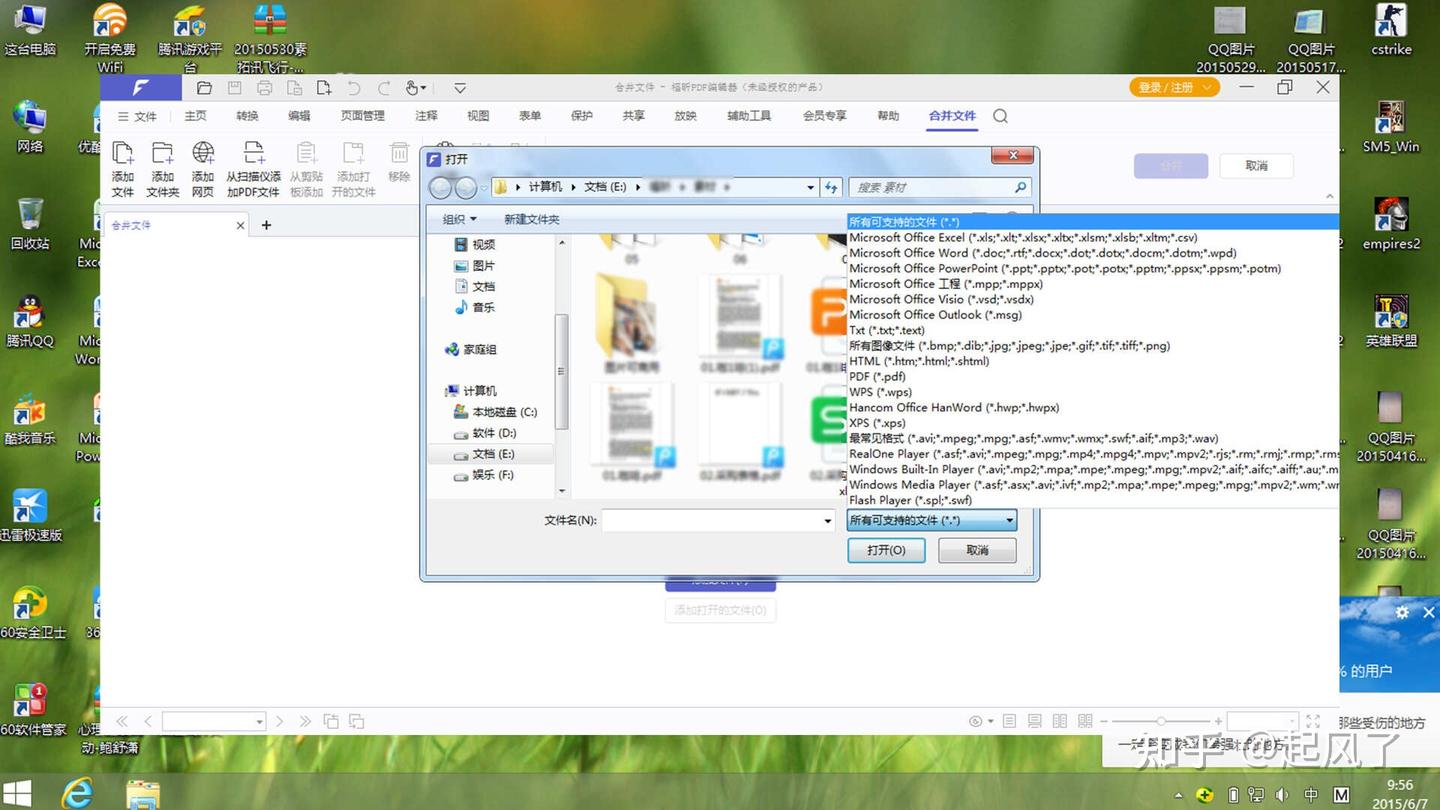Screen dimensions: 1440x810
Task: Click the refresh button beside address bar
Action: pos(831,187)
